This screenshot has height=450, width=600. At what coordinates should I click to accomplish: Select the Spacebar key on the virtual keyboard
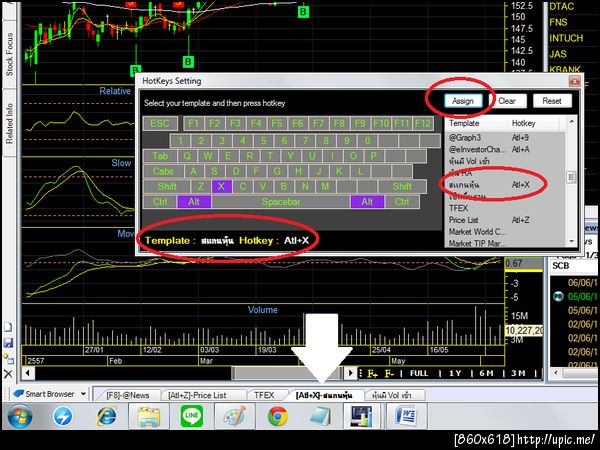[281, 202]
